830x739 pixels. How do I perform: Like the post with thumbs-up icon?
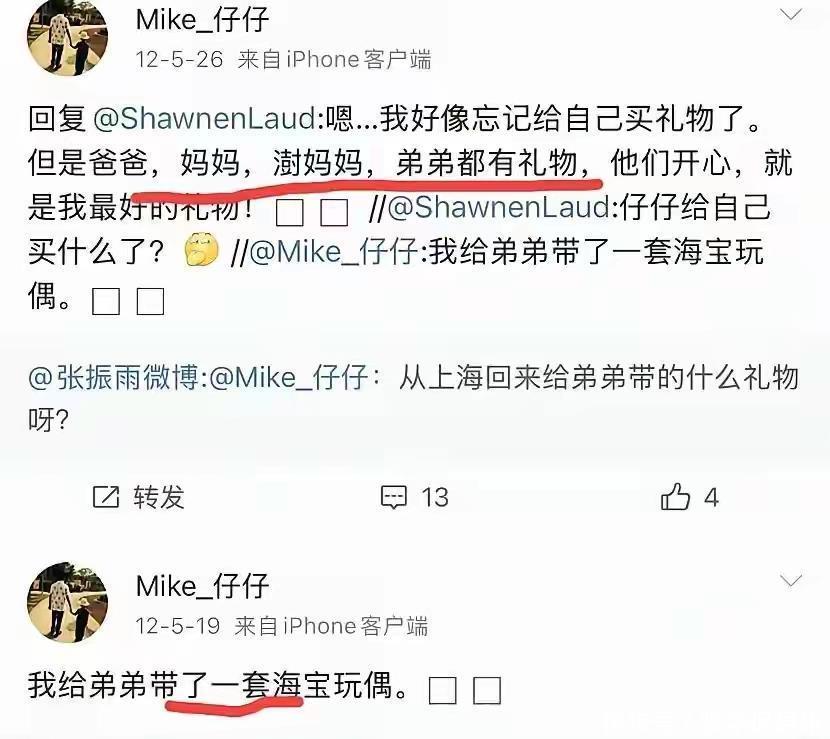(x=675, y=497)
